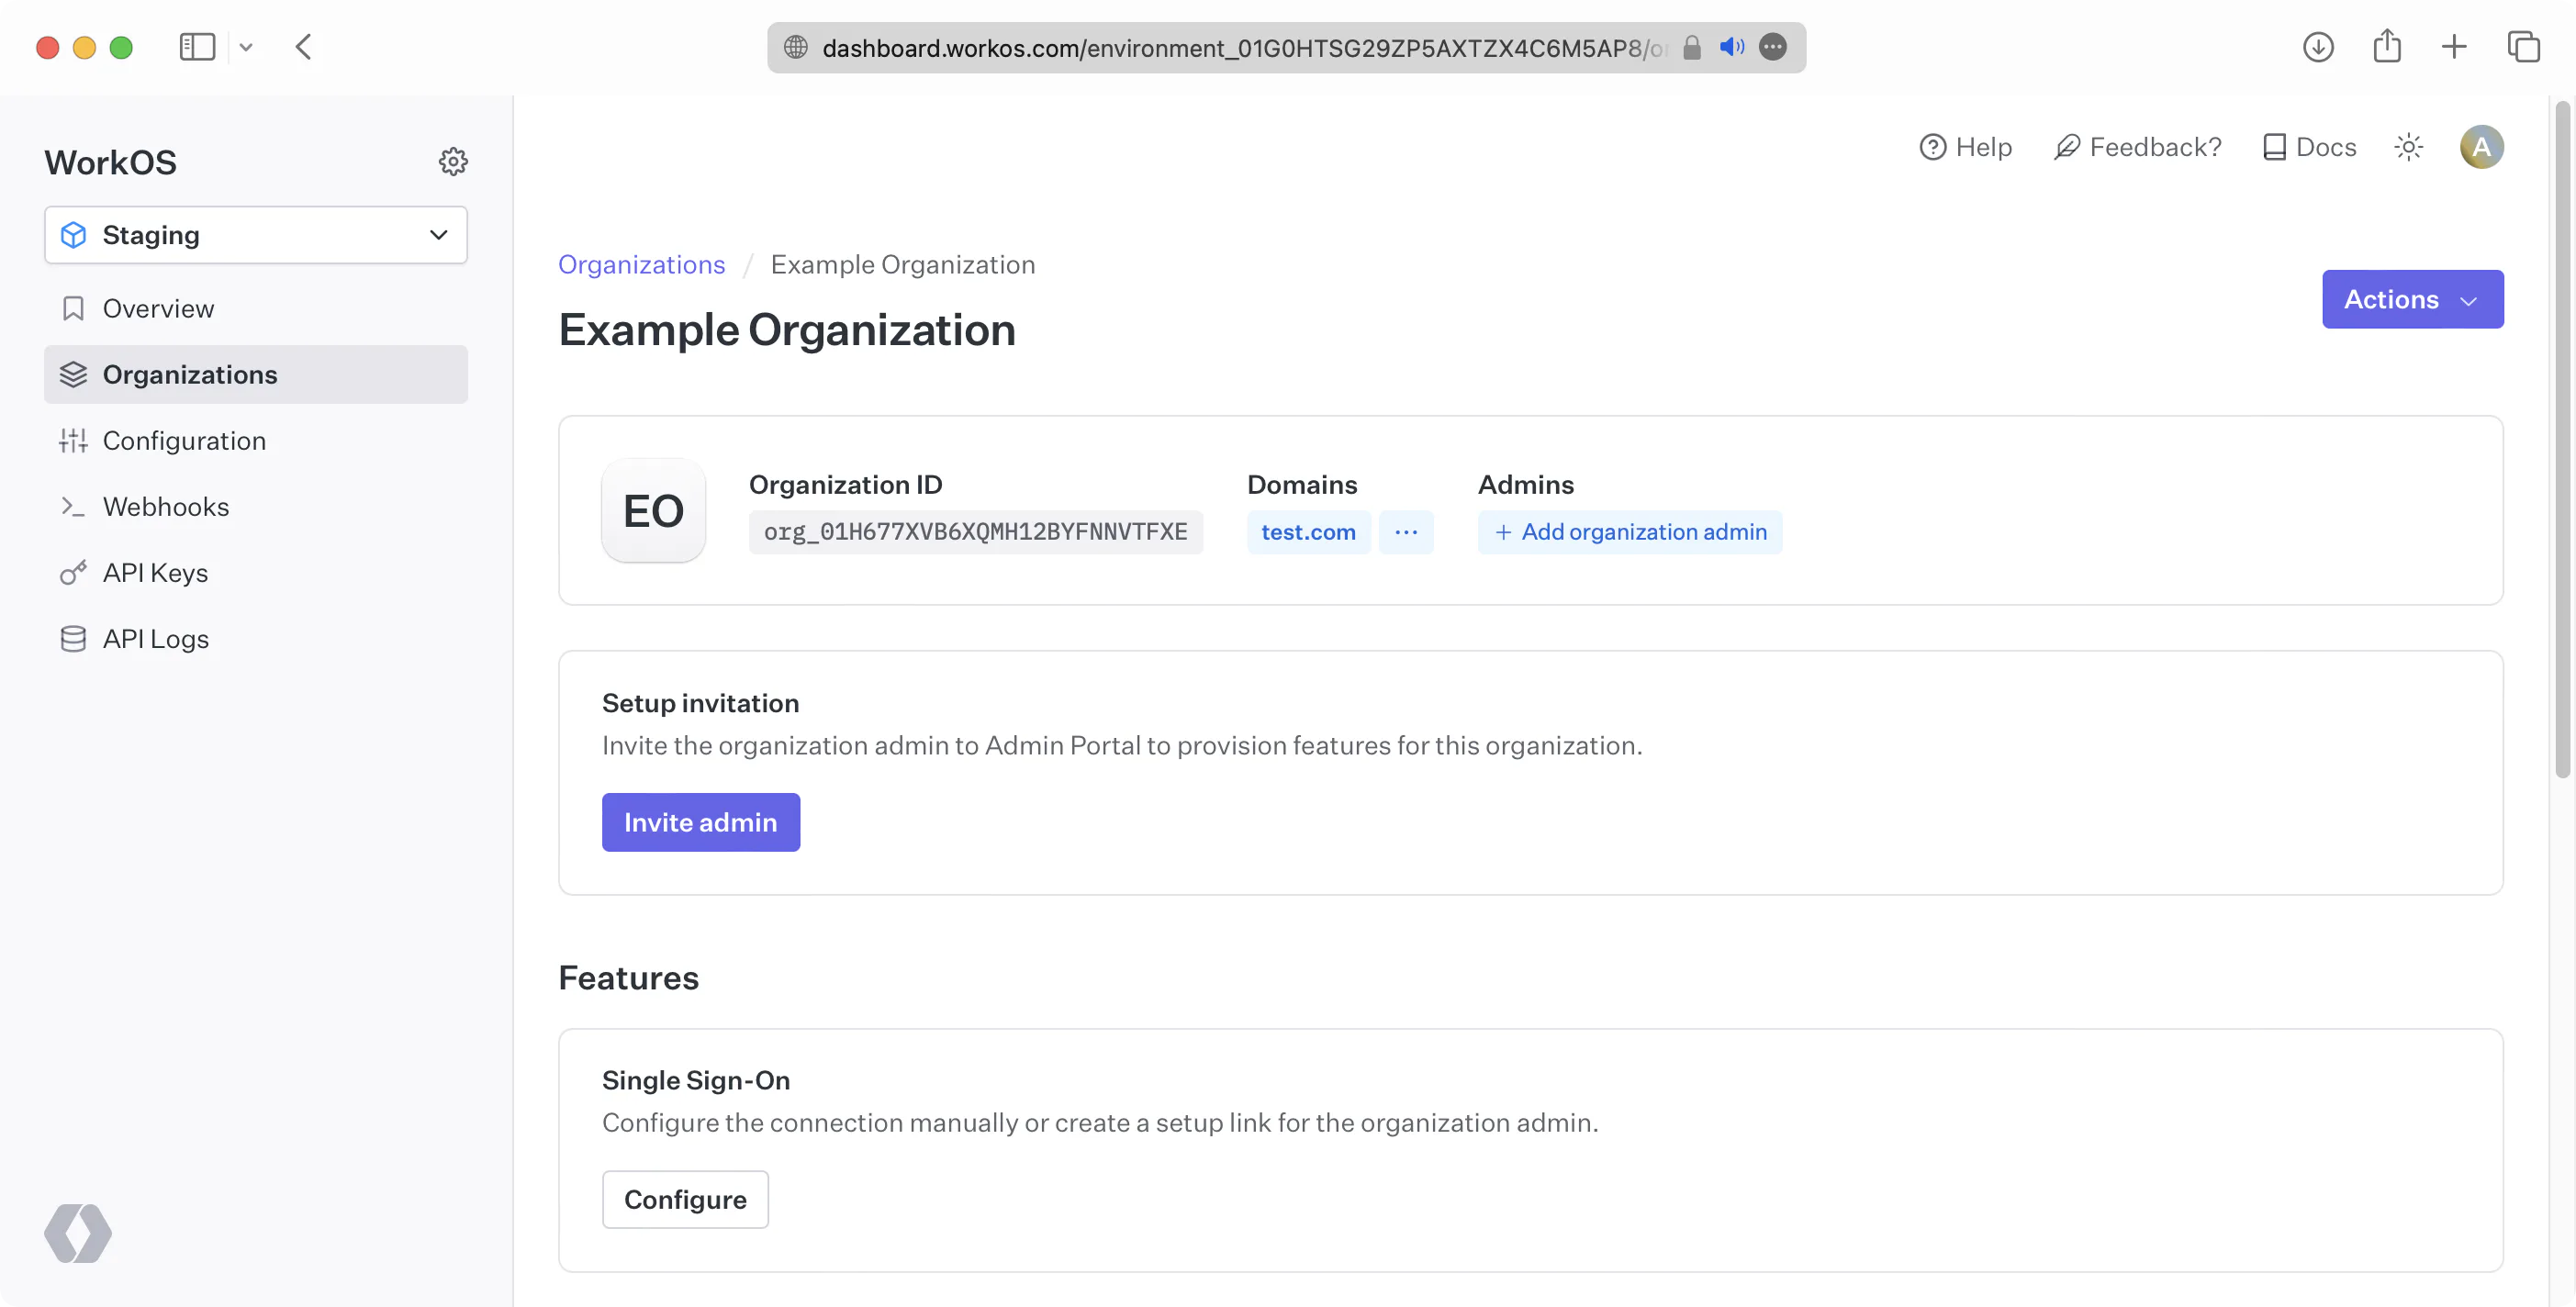Click the Organizations breadcrumb link

[641, 264]
